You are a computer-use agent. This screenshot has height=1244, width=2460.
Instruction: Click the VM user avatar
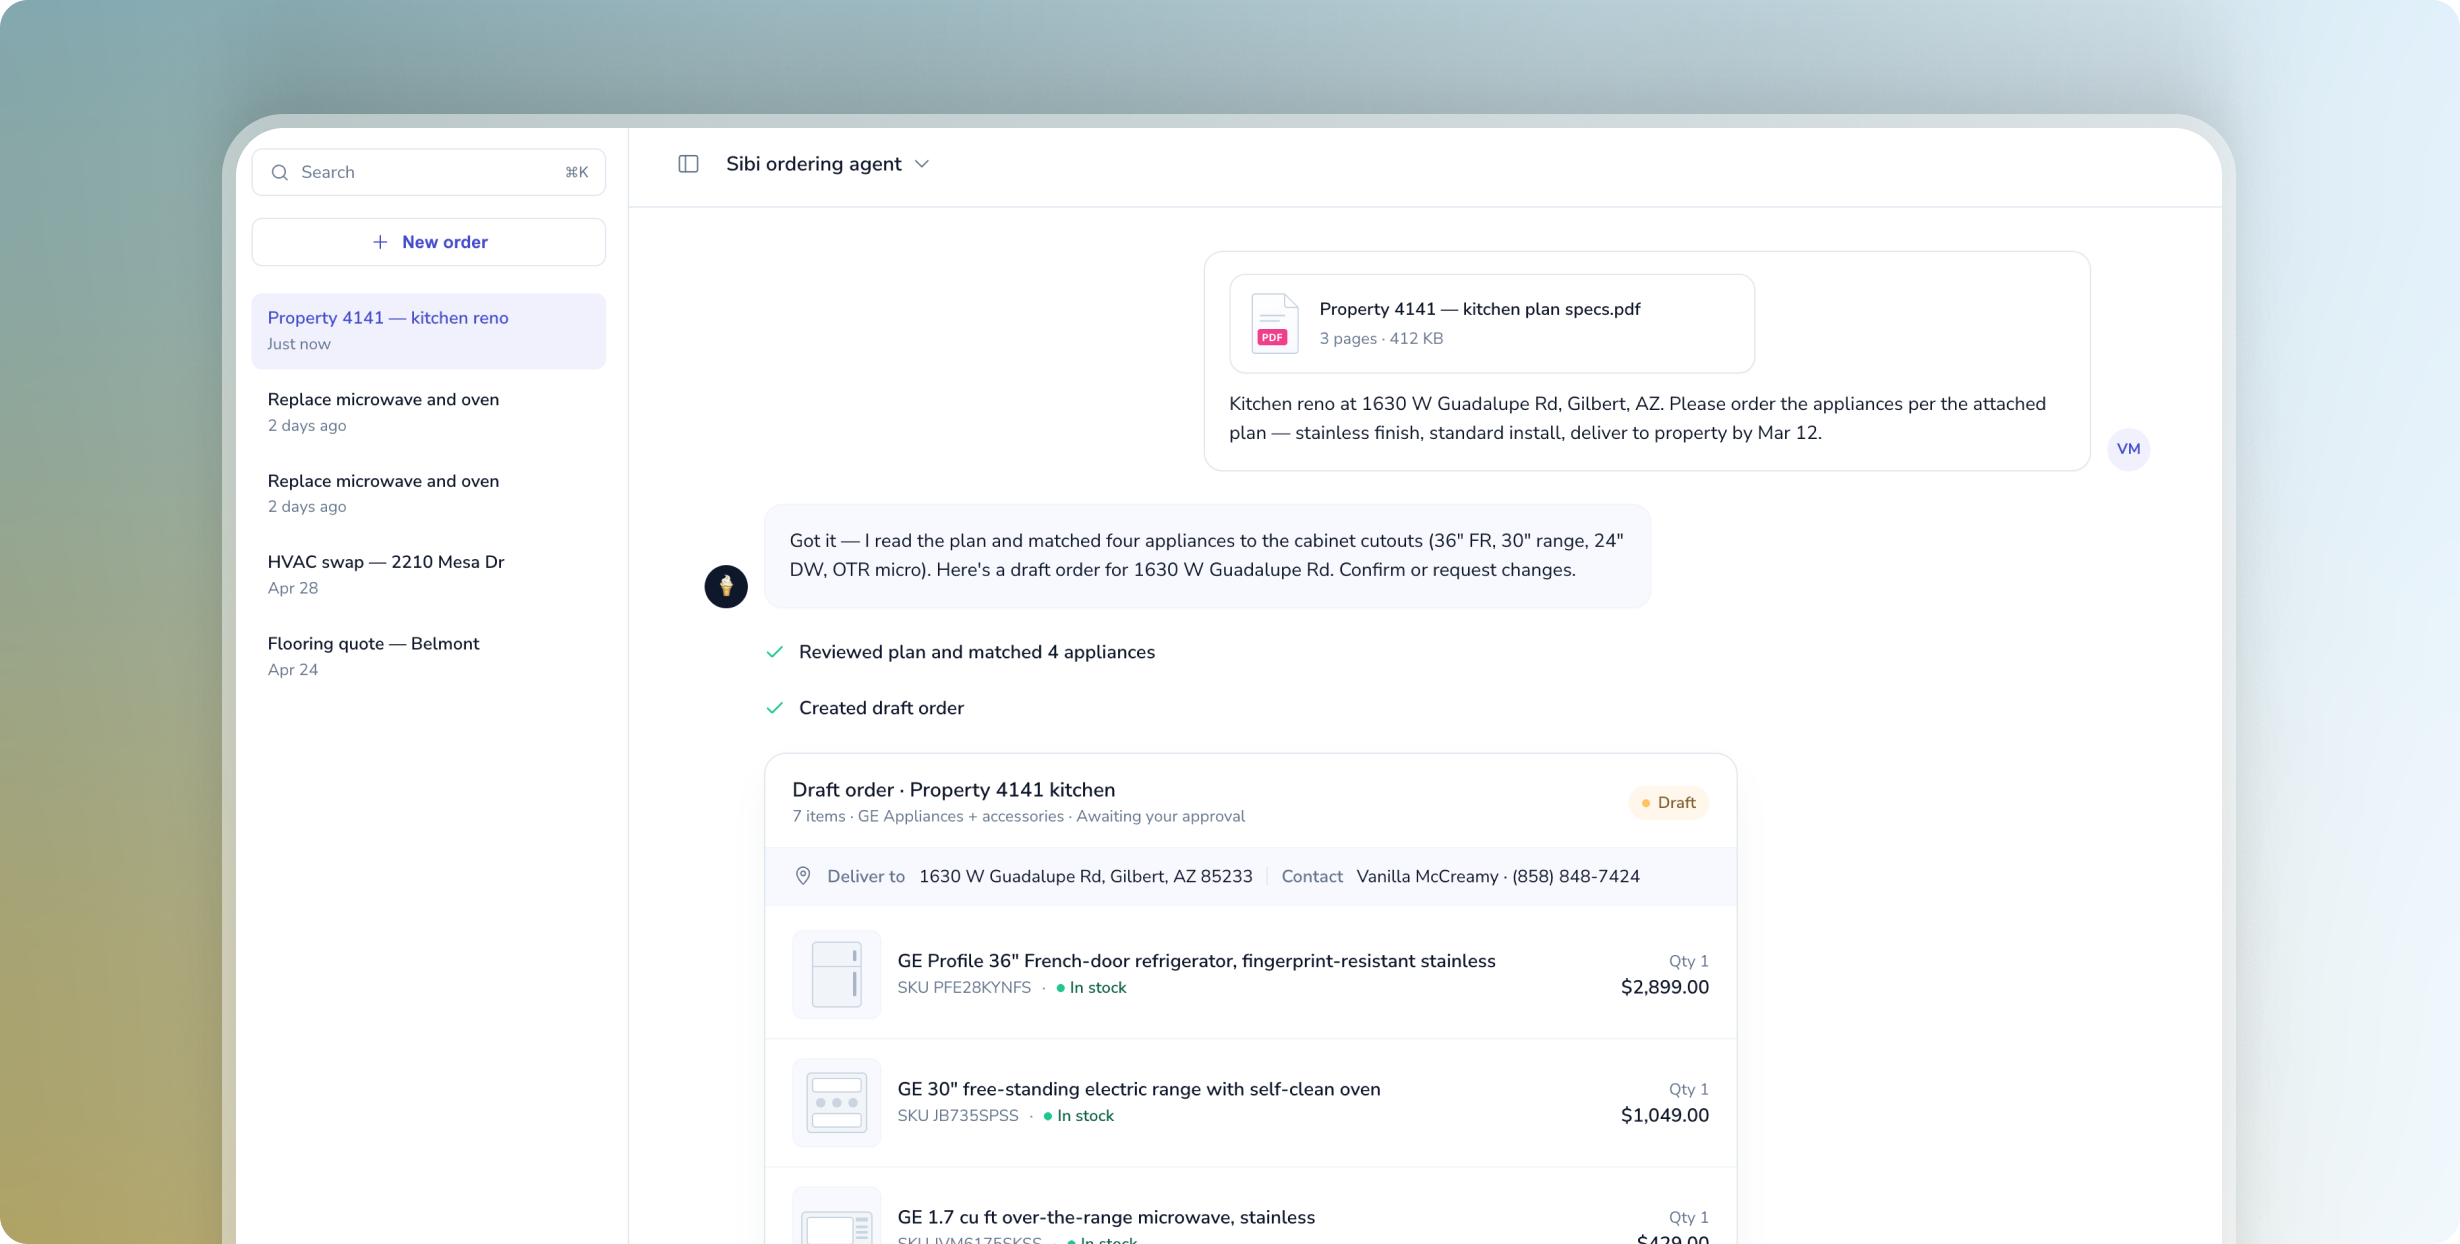[2128, 449]
